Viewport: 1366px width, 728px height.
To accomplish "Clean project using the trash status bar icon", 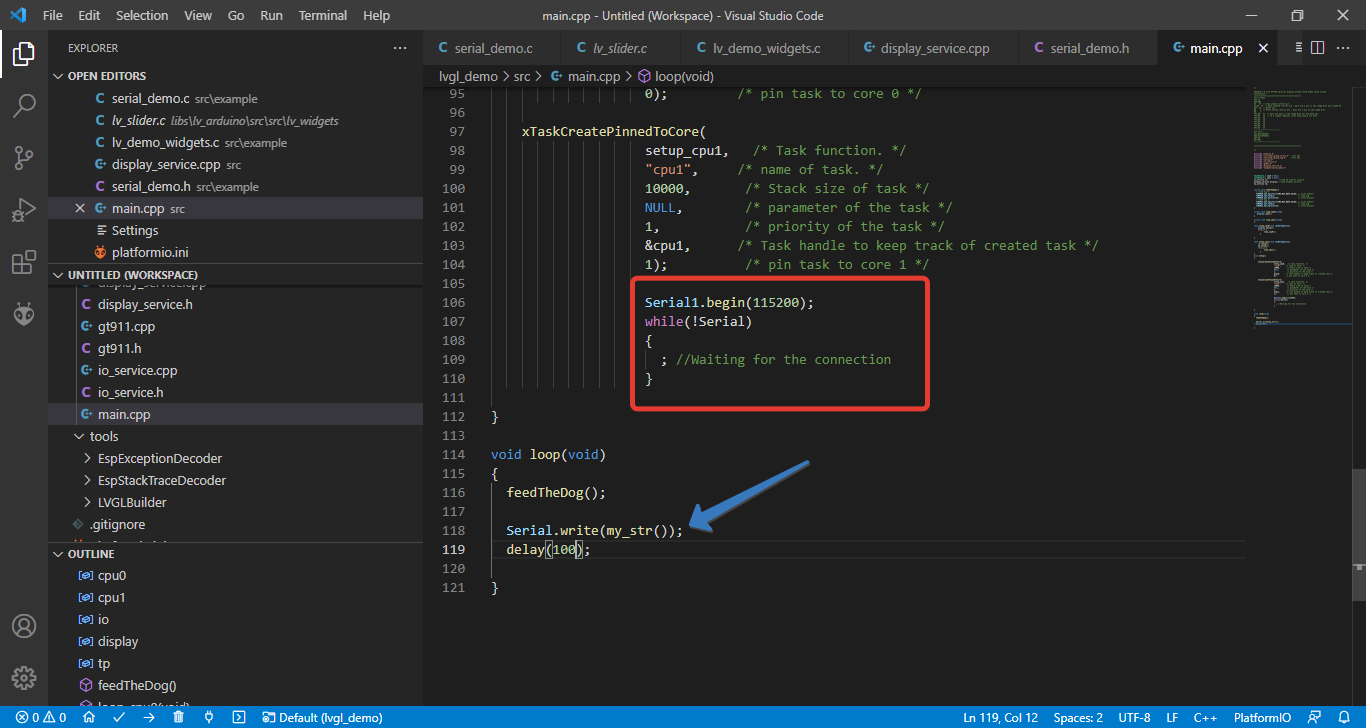I will pyautogui.click(x=177, y=717).
